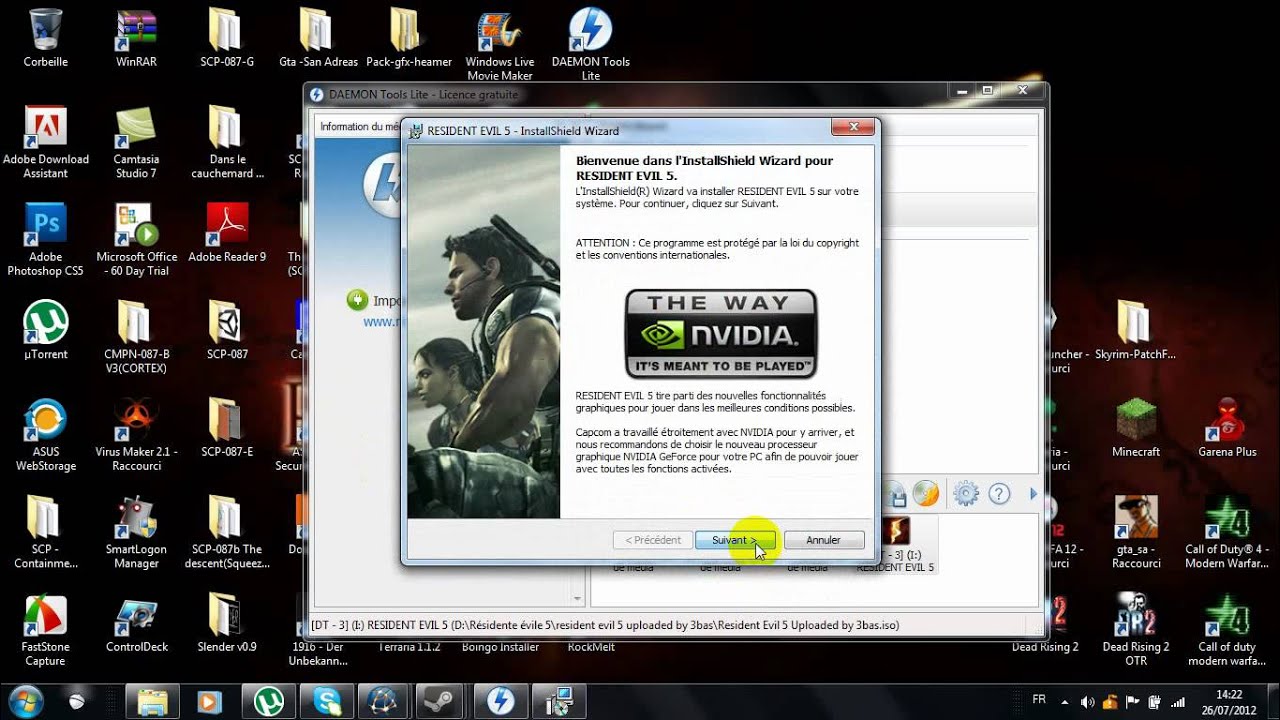Open the WinRAR desktop shortcut
Viewport: 1280px width, 720px height.
136,38
